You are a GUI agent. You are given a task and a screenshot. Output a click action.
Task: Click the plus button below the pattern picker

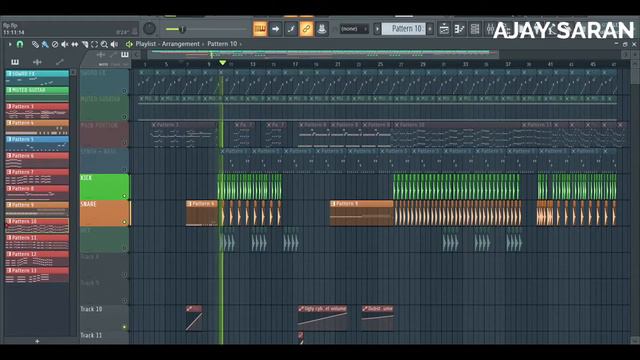click(x=37, y=341)
